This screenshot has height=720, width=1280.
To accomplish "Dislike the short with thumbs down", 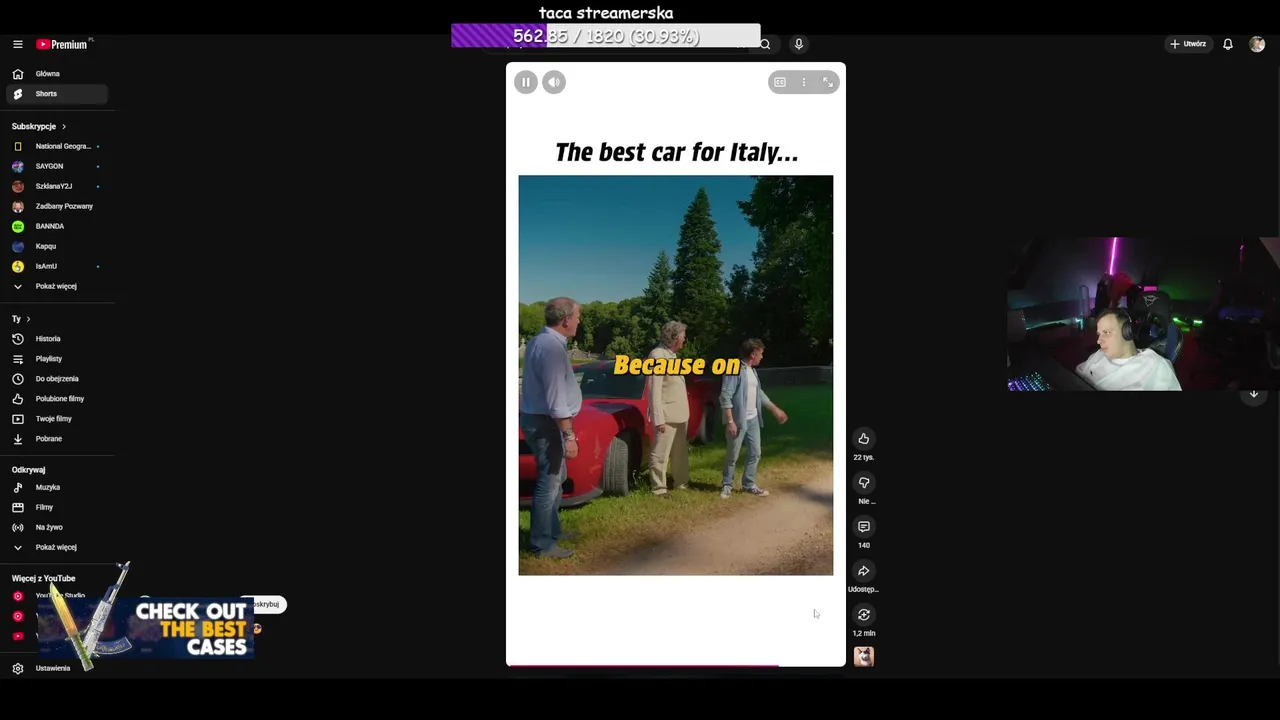I will click(x=864, y=483).
